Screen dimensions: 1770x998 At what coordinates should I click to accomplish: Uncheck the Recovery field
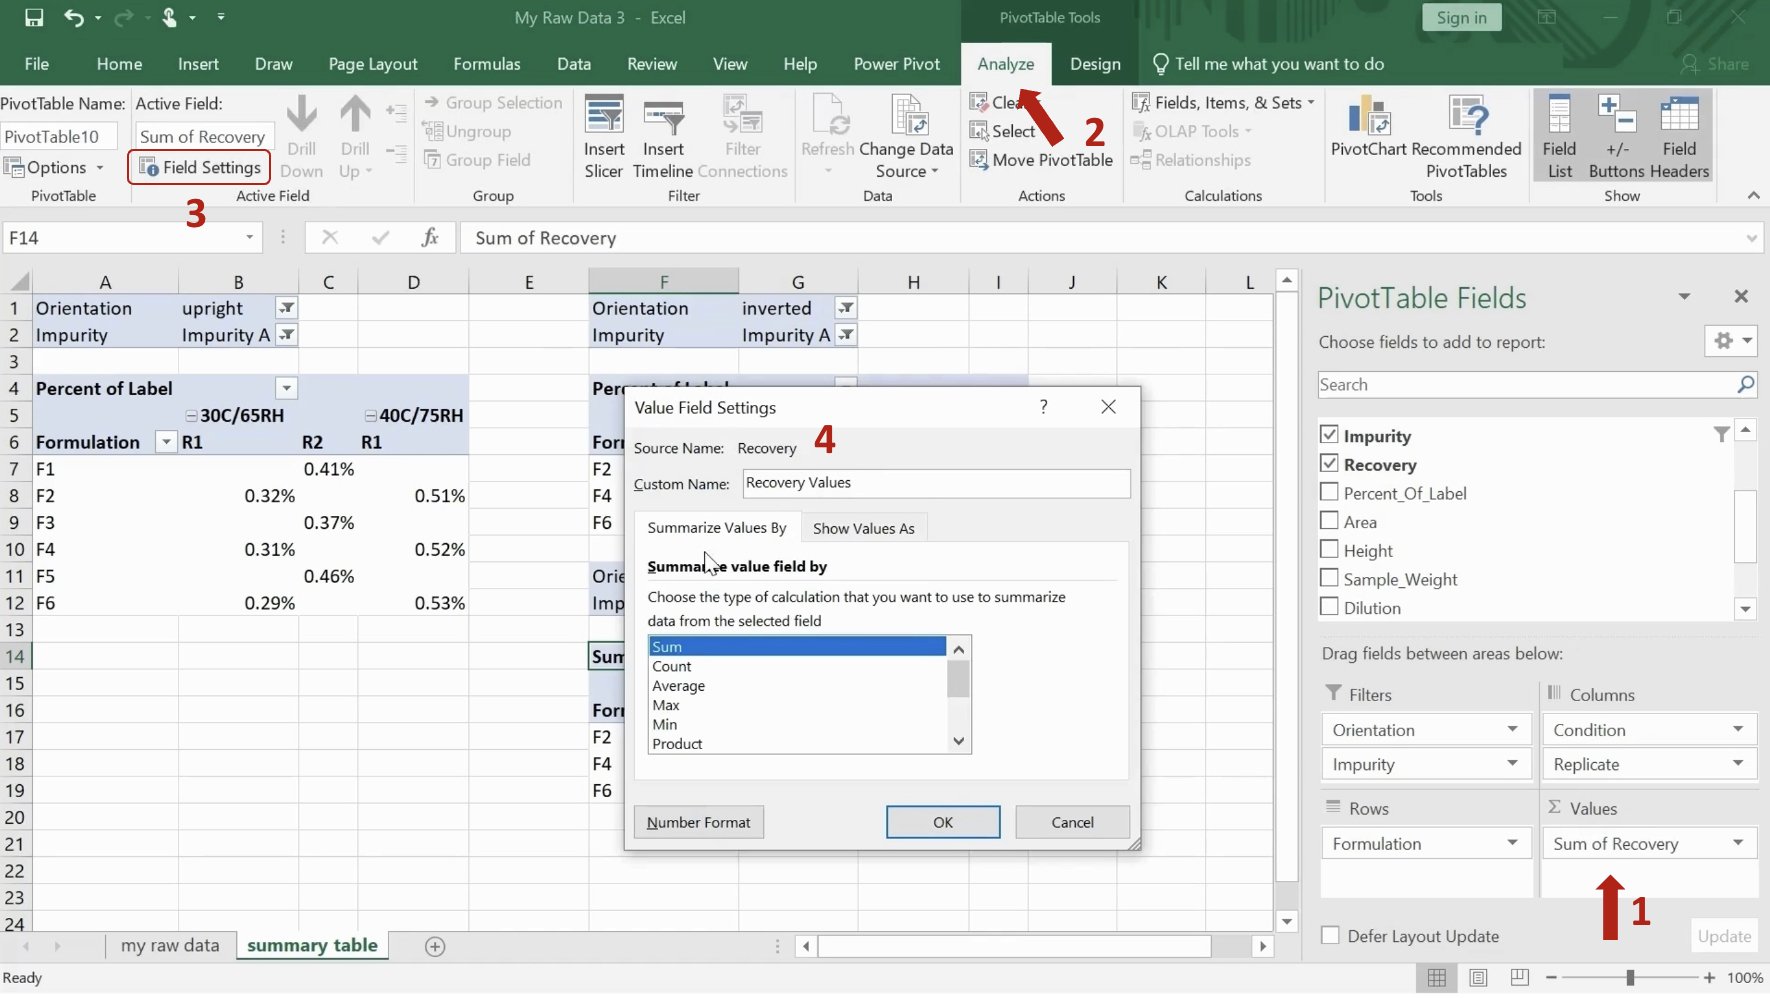coord(1331,463)
